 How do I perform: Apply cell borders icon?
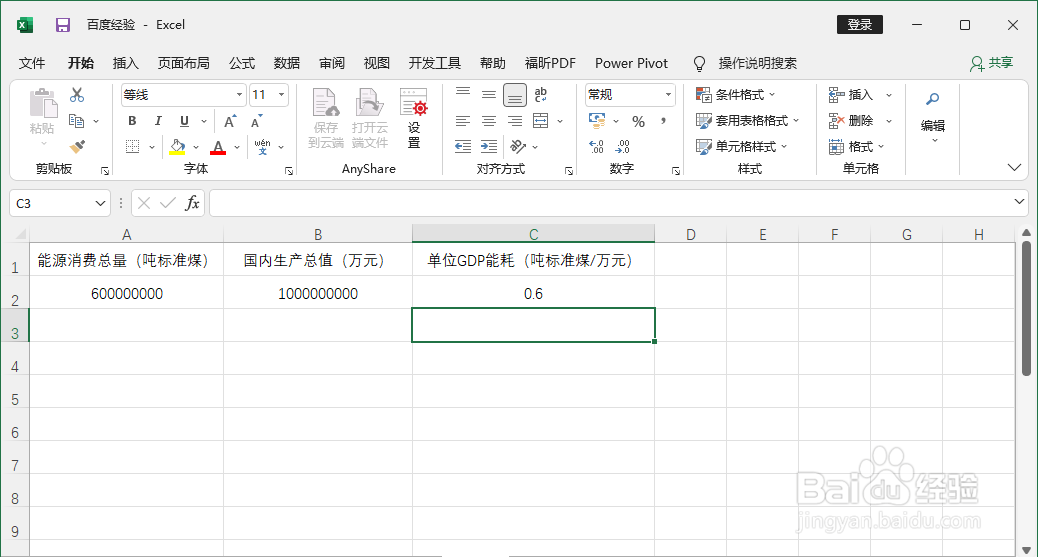click(132, 146)
